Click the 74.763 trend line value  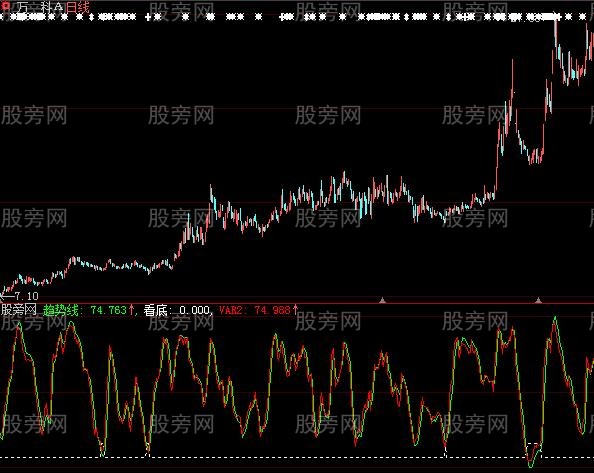[x=108, y=310]
